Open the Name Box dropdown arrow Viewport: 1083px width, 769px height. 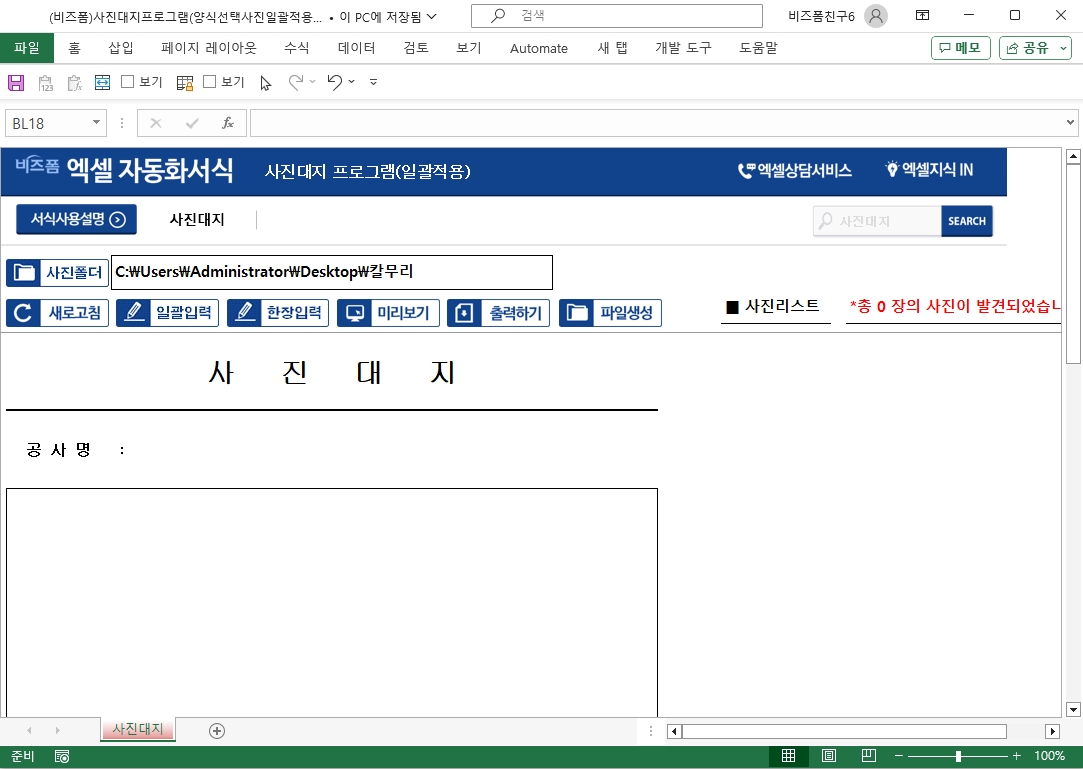tap(96, 122)
